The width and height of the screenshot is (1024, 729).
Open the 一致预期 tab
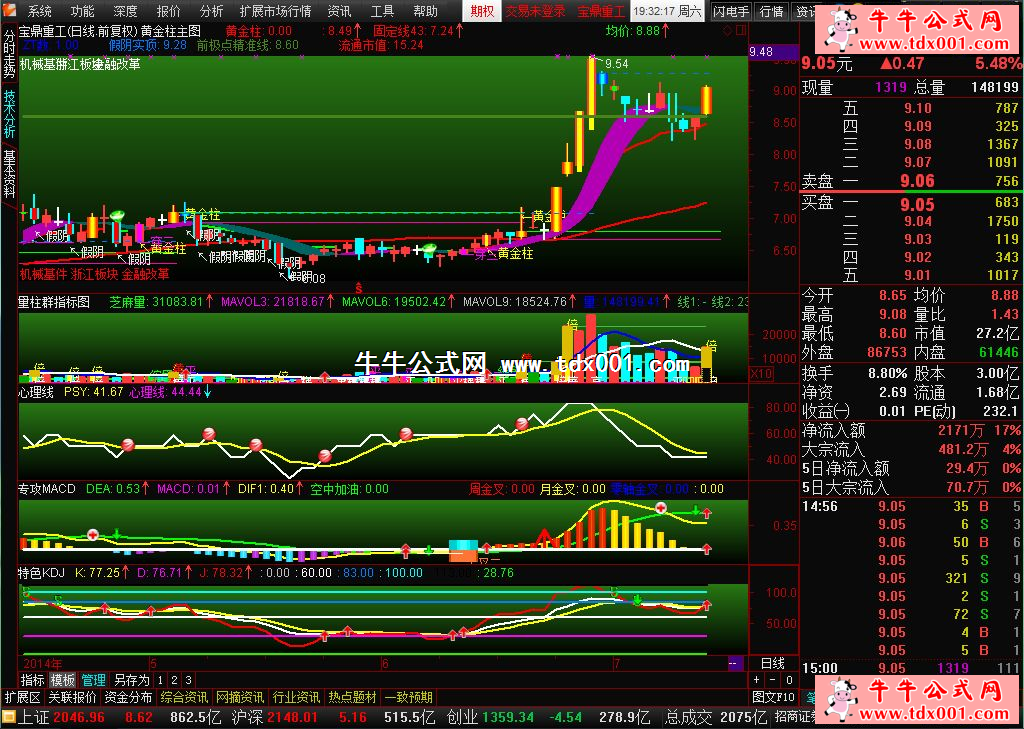tap(408, 697)
